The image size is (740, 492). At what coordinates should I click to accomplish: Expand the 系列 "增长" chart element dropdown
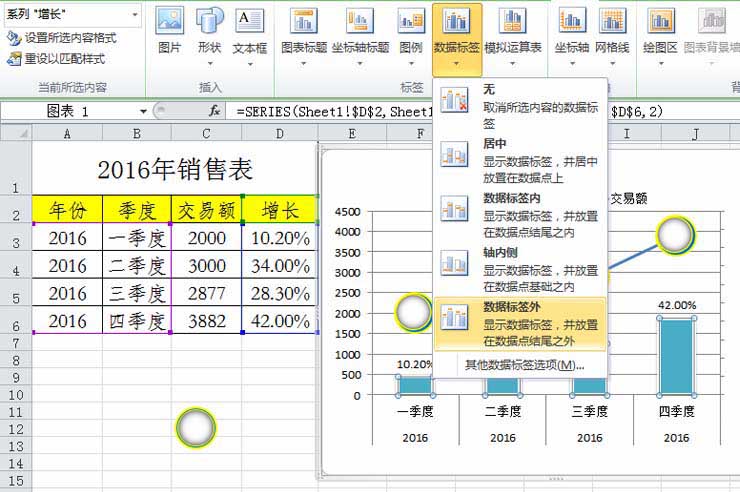coord(134,16)
